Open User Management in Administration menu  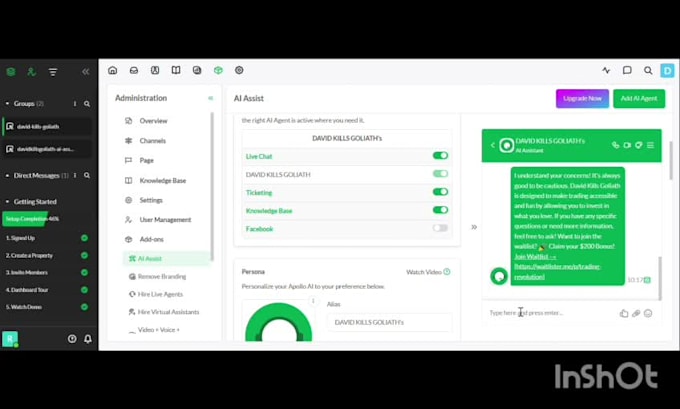click(165, 220)
